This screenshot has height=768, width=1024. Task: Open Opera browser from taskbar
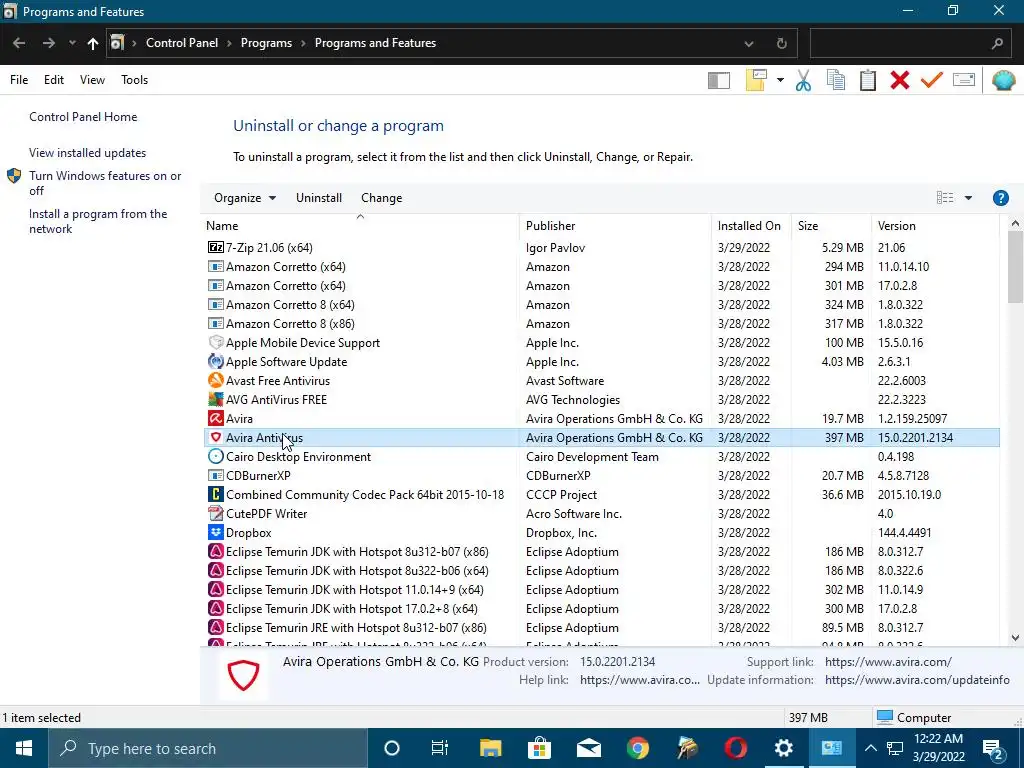click(x=735, y=748)
